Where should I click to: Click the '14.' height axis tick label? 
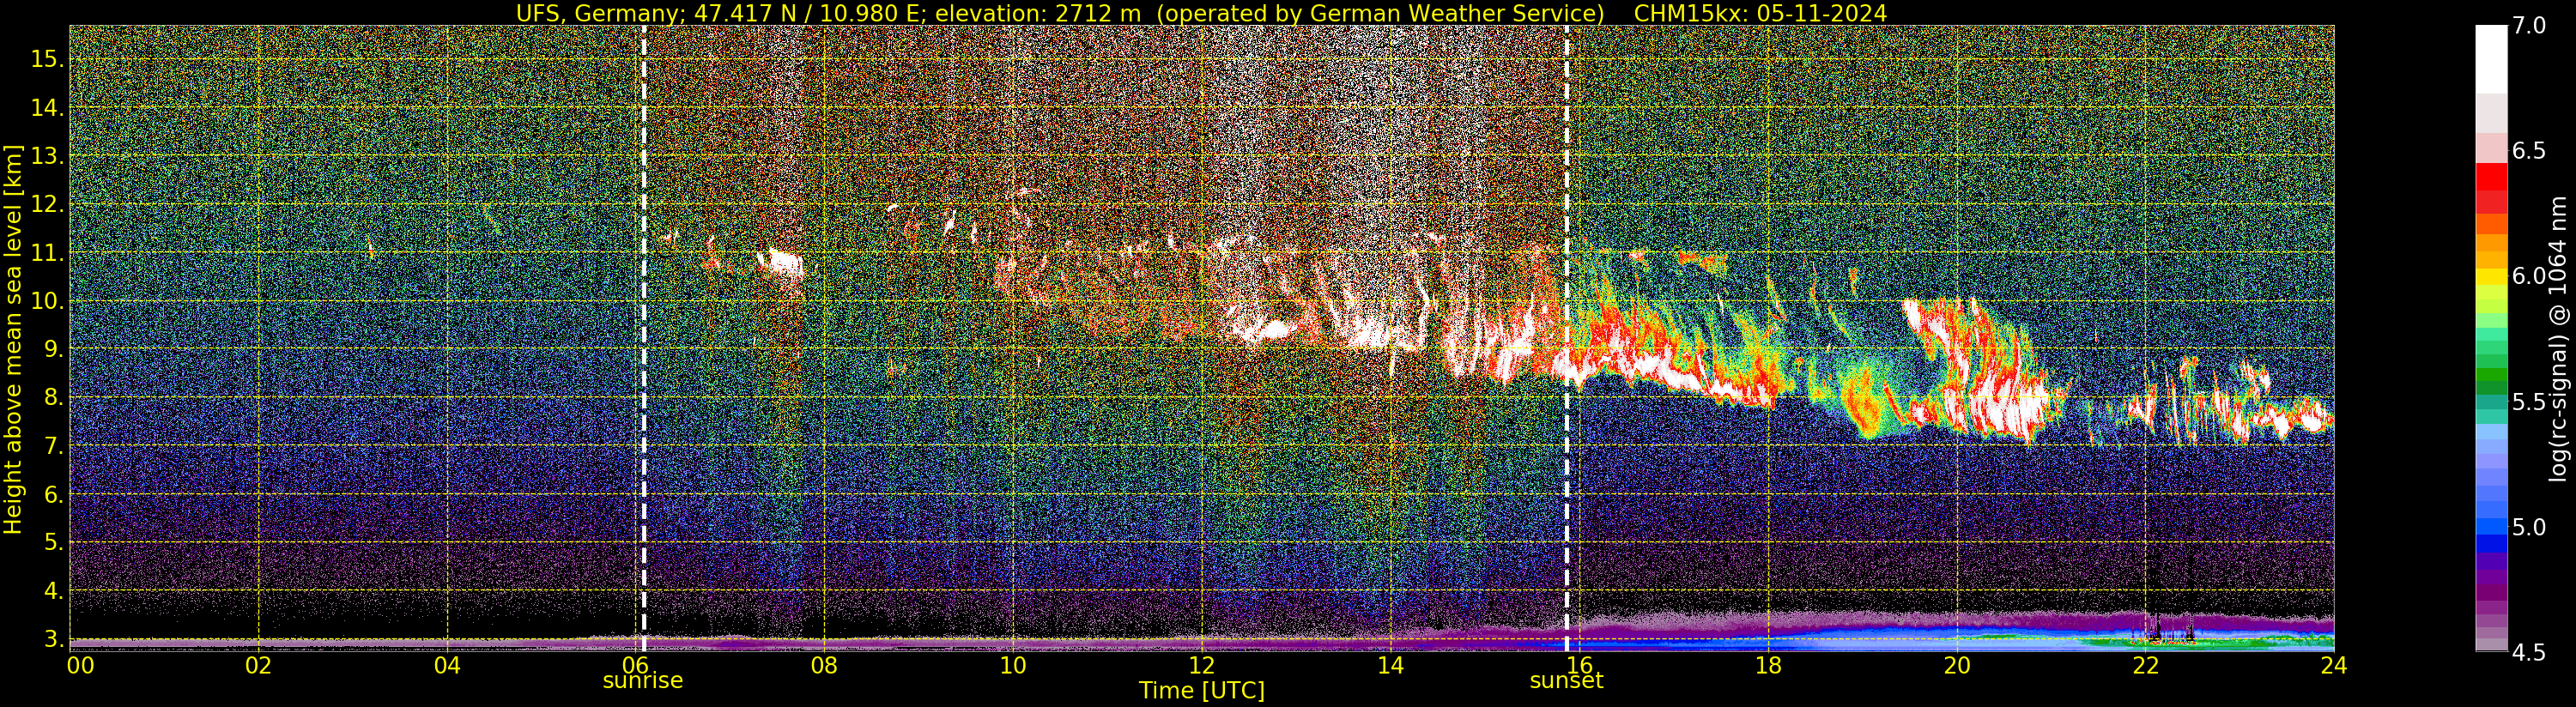tap(47, 107)
